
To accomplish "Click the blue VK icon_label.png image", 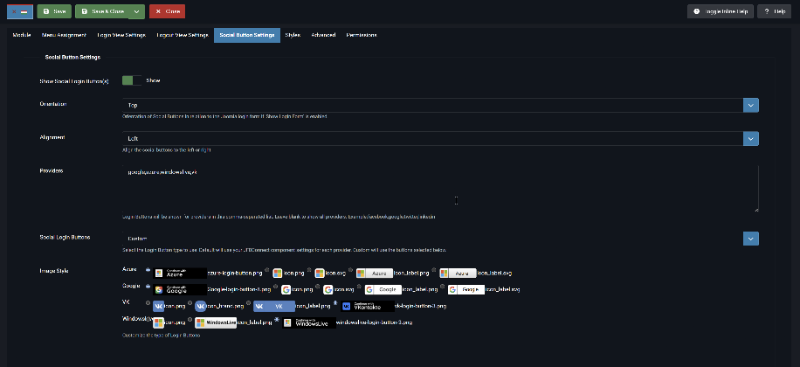I will pos(274,306).
